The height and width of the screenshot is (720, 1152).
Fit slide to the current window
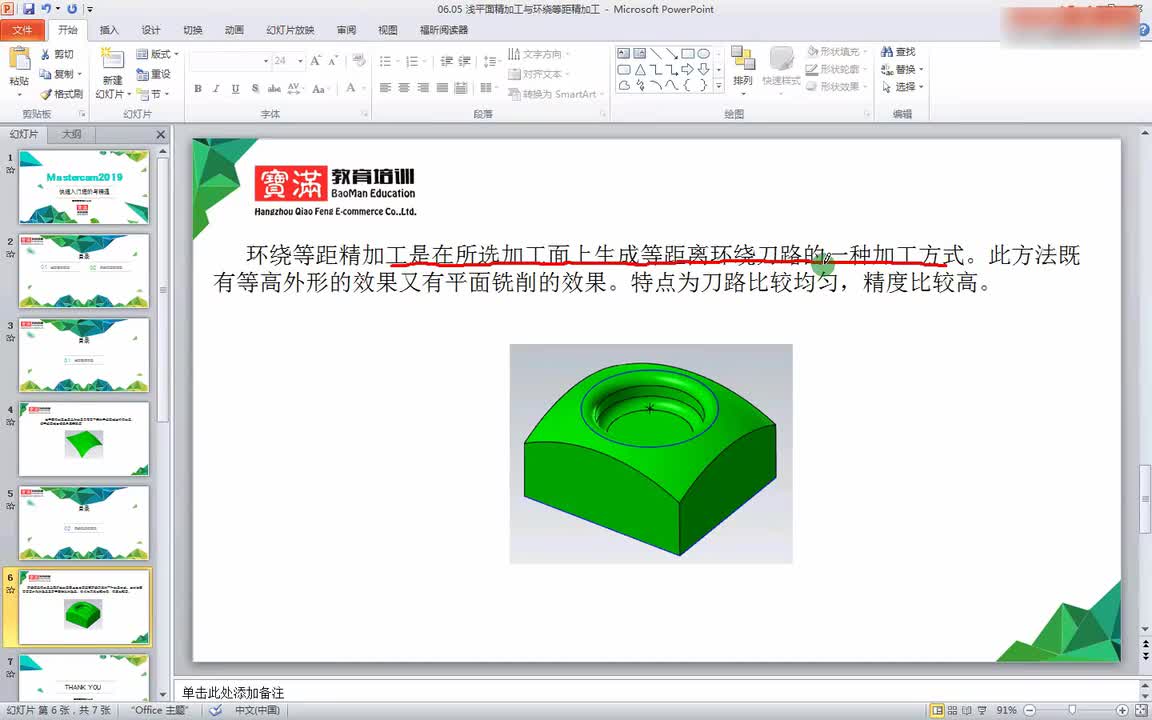(x=1141, y=710)
